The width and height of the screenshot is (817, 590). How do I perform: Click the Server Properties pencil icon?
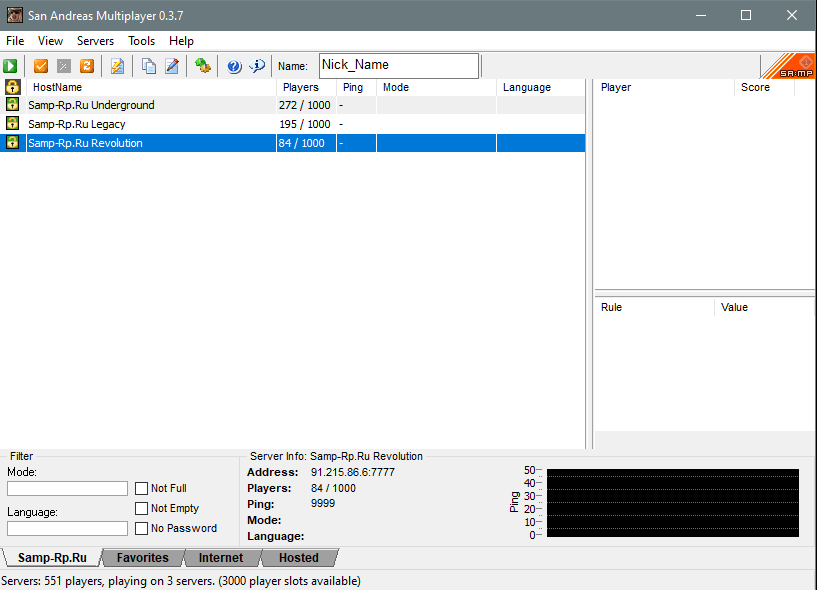pos(172,66)
